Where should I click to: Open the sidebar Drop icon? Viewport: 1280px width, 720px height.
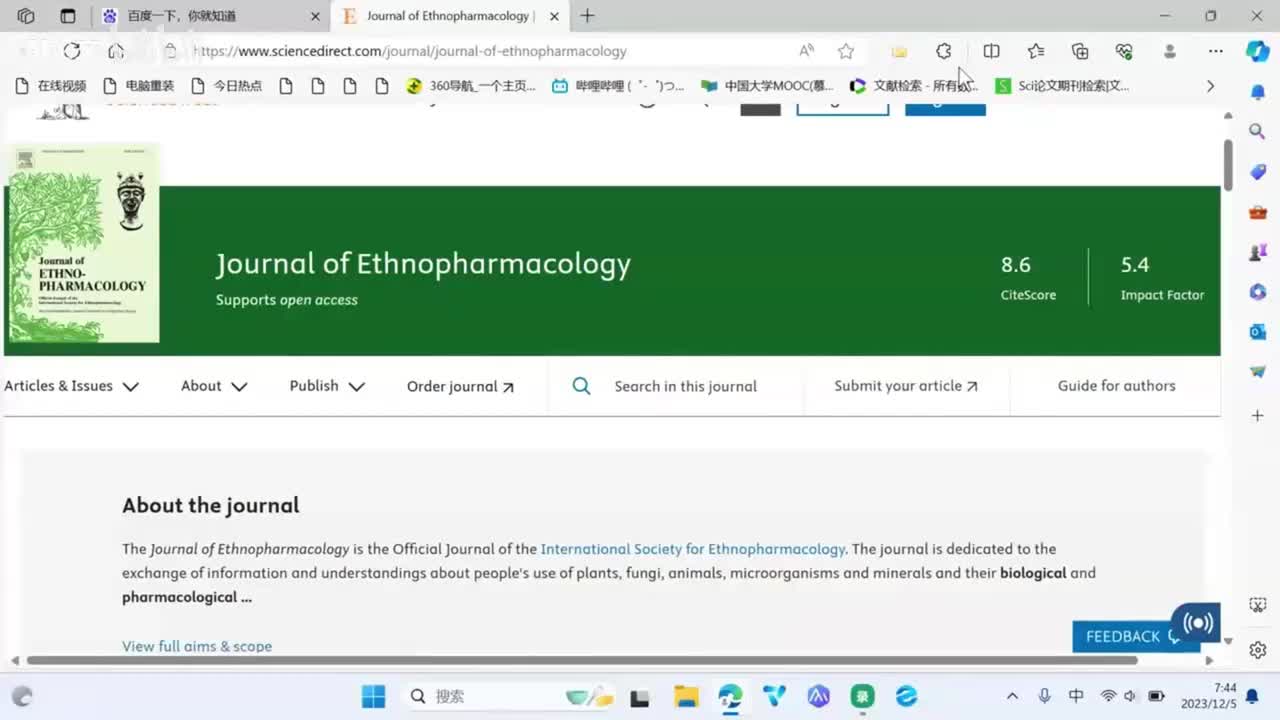click(x=1258, y=372)
